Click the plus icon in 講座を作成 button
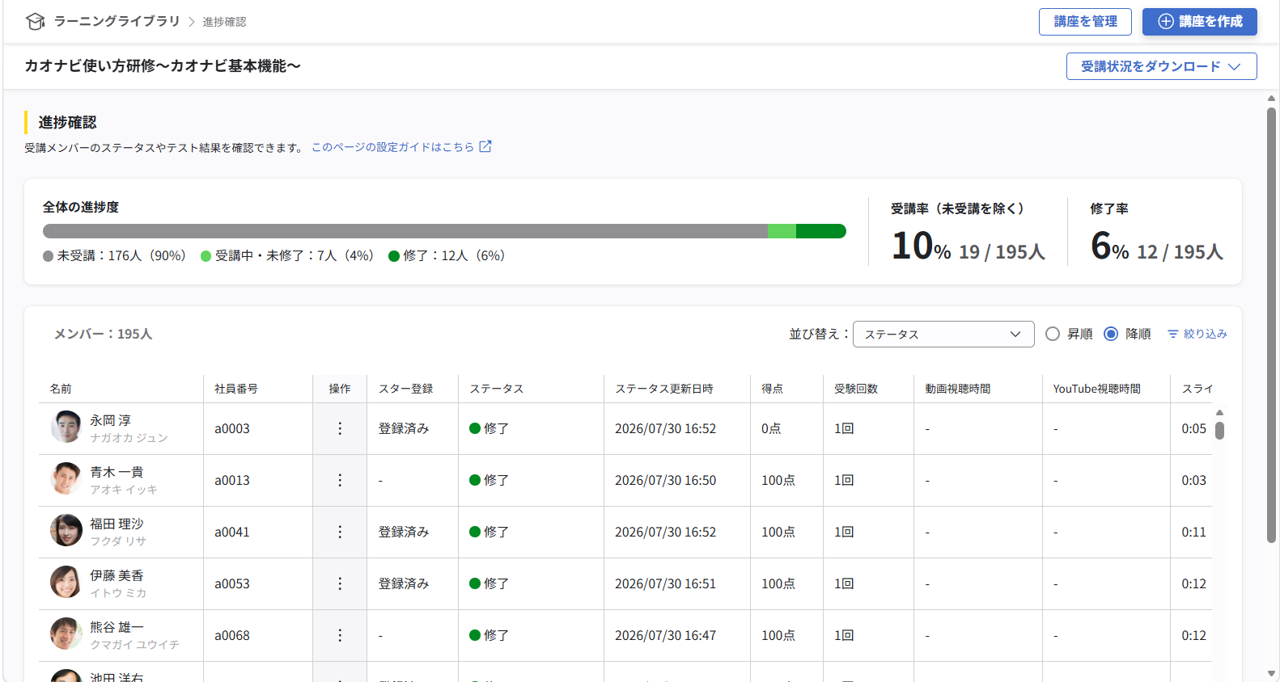This screenshot has width=1280, height=682. point(1165,22)
